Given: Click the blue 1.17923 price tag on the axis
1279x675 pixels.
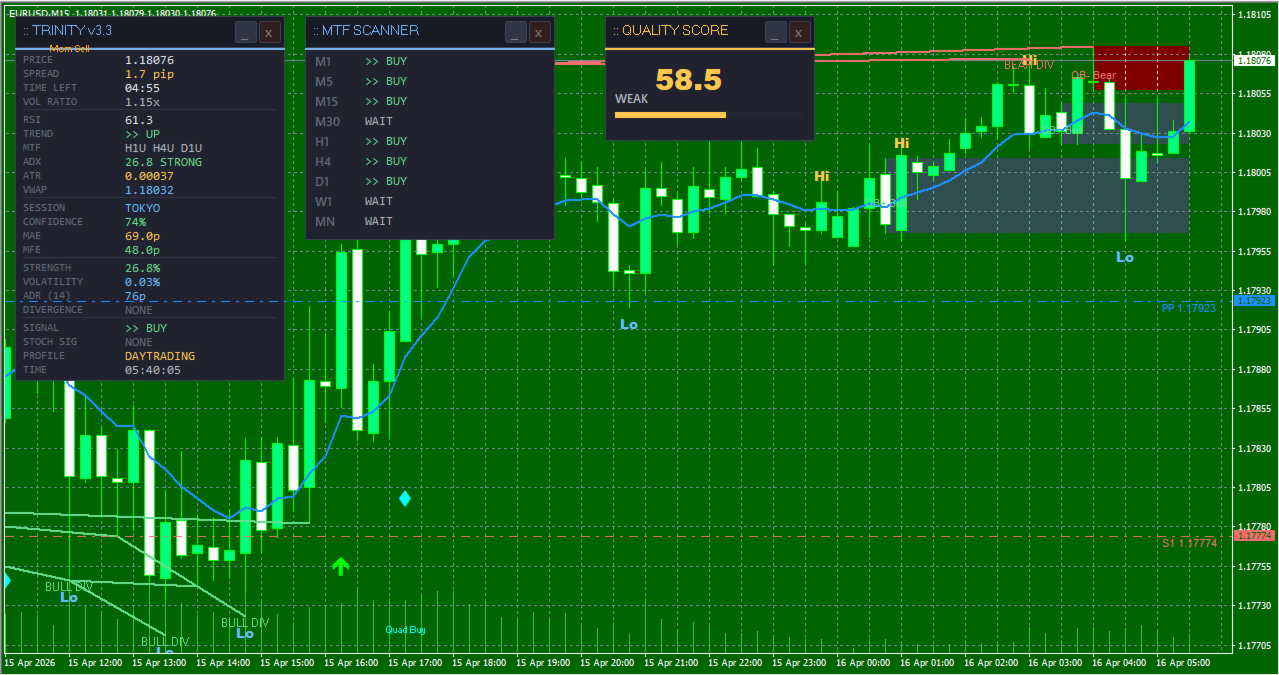Looking at the screenshot, I should pos(1255,300).
